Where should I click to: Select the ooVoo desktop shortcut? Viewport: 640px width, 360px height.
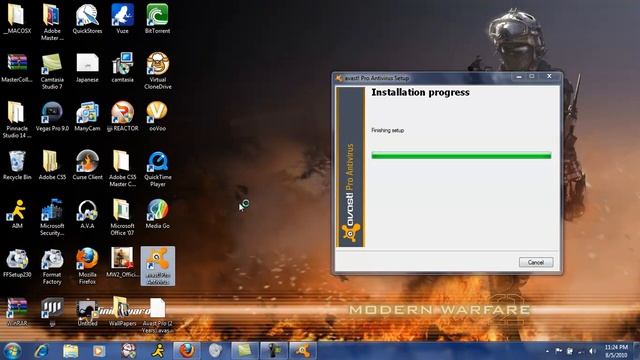(x=158, y=116)
